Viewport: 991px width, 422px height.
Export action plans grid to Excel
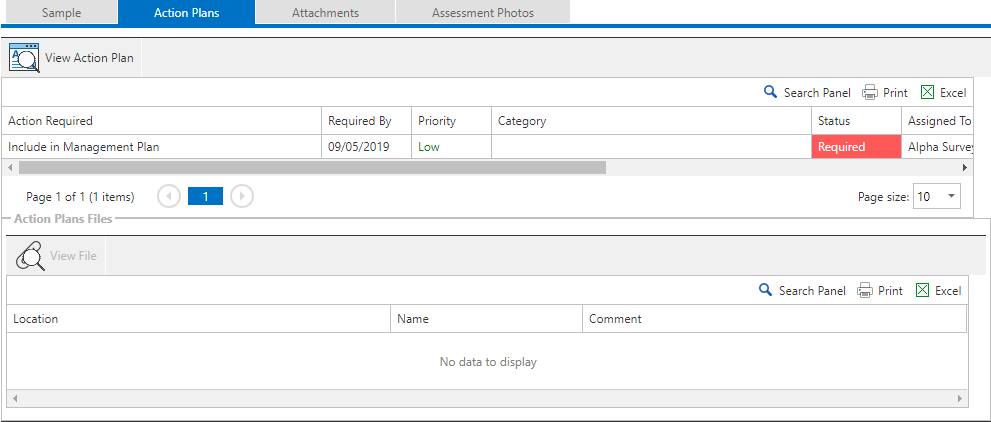[943, 93]
